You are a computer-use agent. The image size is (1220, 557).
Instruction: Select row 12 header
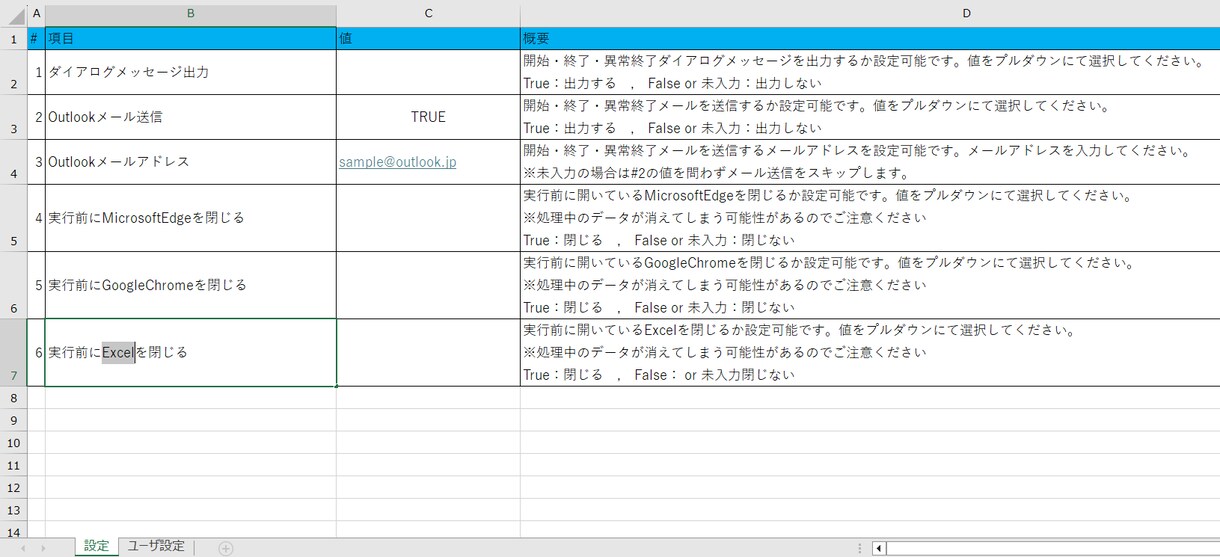click(14, 488)
